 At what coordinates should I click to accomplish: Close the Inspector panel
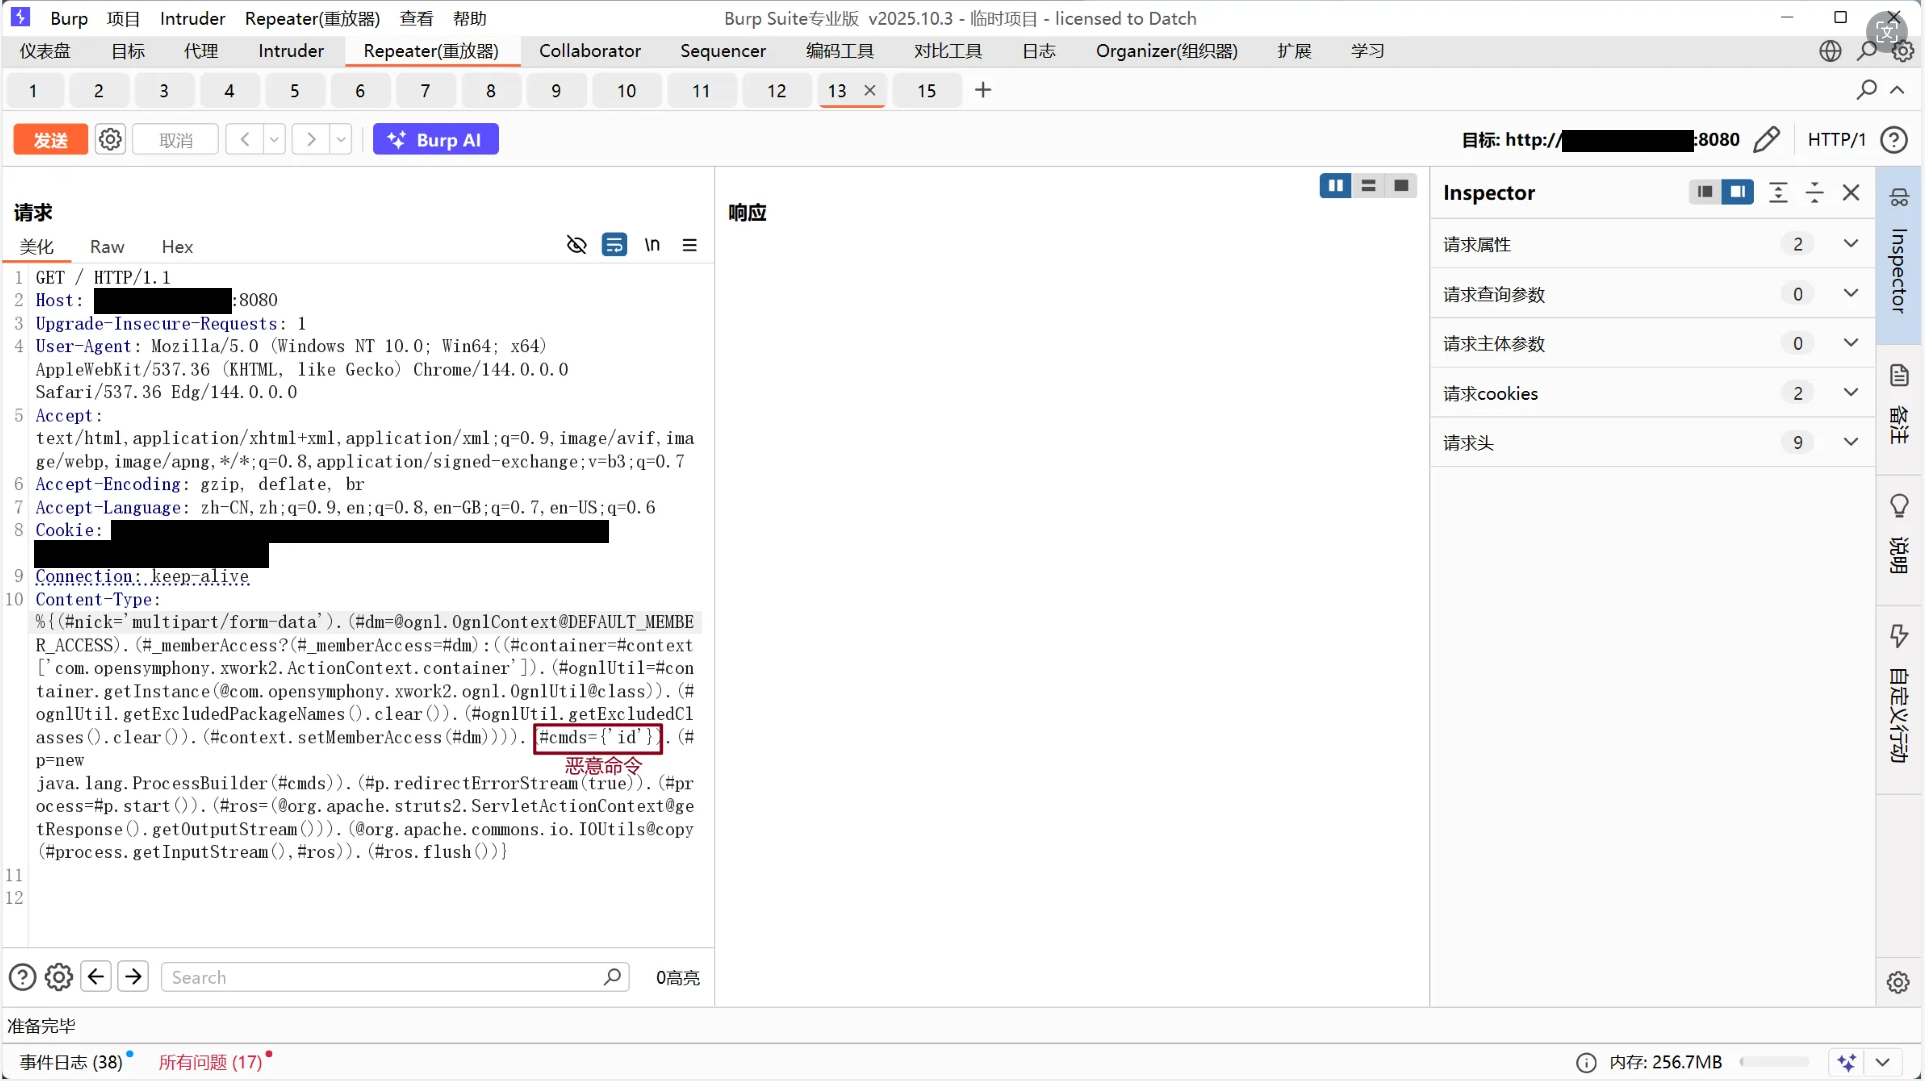[1851, 192]
